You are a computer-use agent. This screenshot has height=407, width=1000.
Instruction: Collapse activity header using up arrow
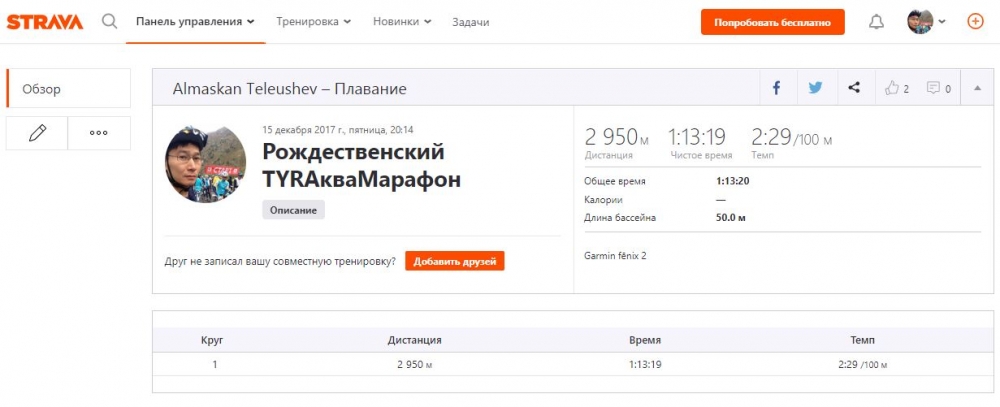[x=976, y=88]
